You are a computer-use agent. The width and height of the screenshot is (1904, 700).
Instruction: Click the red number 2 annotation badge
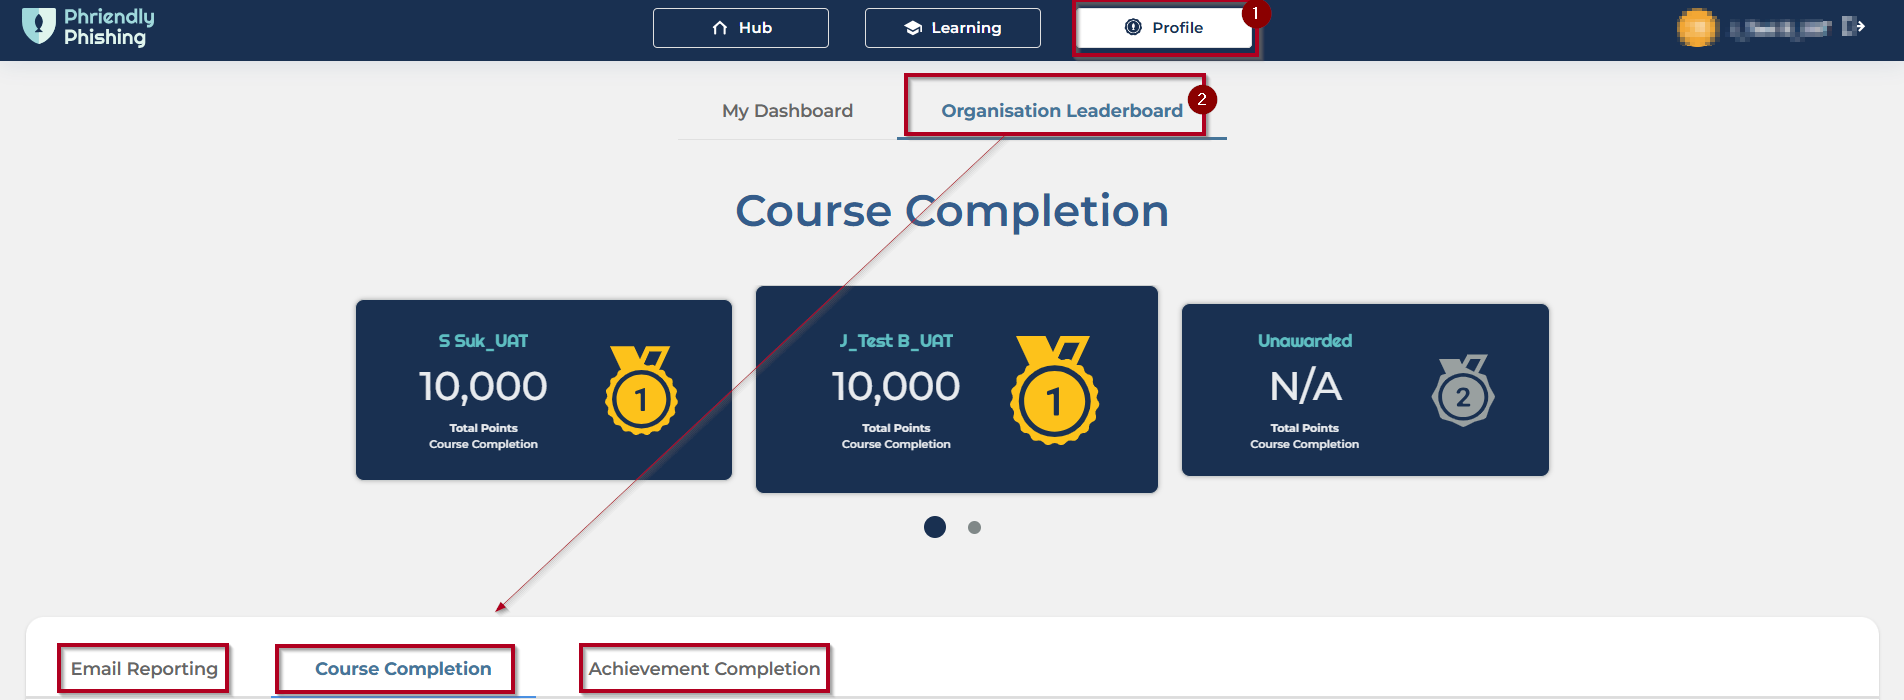[x=1202, y=100]
